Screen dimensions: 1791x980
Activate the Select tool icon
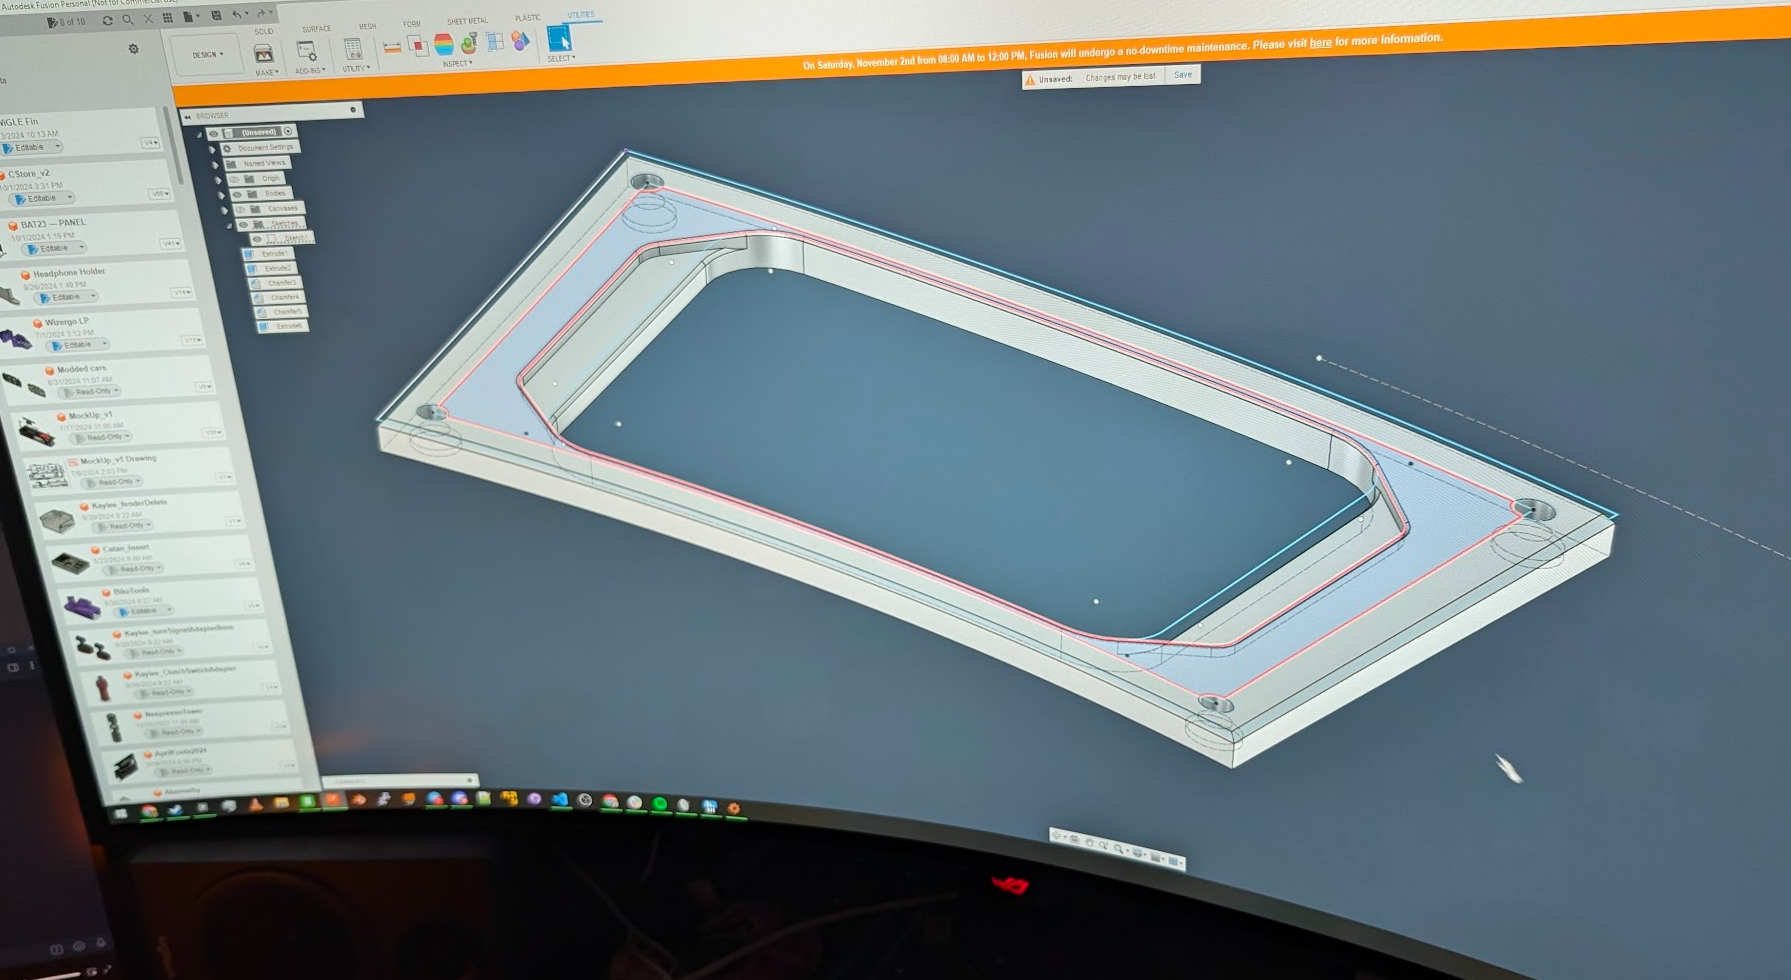click(x=559, y=38)
